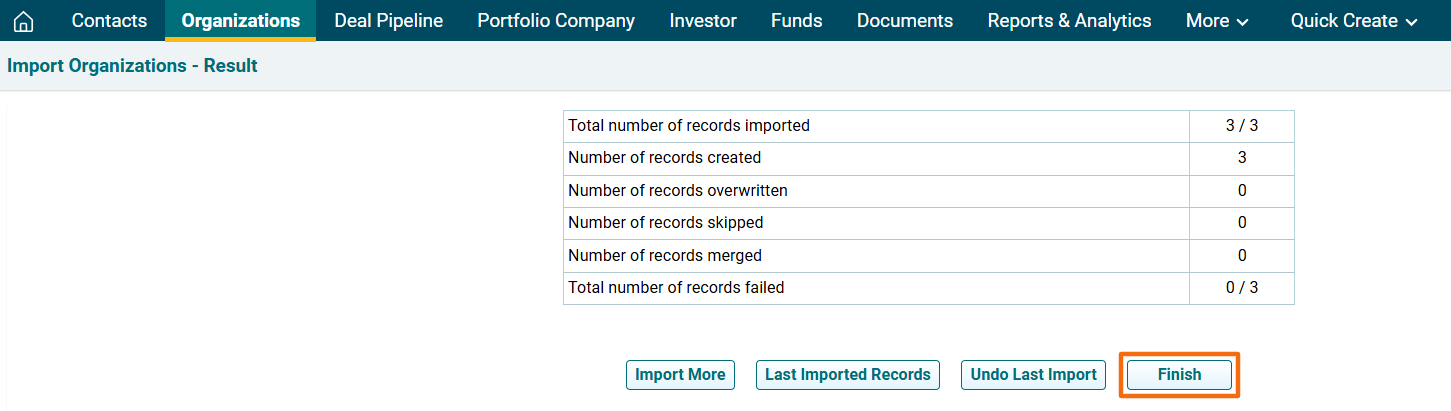Select the Total number of records imported row
The height and width of the screenshot is (411, 1451).
pyautogui.click(x=688, y=126)
